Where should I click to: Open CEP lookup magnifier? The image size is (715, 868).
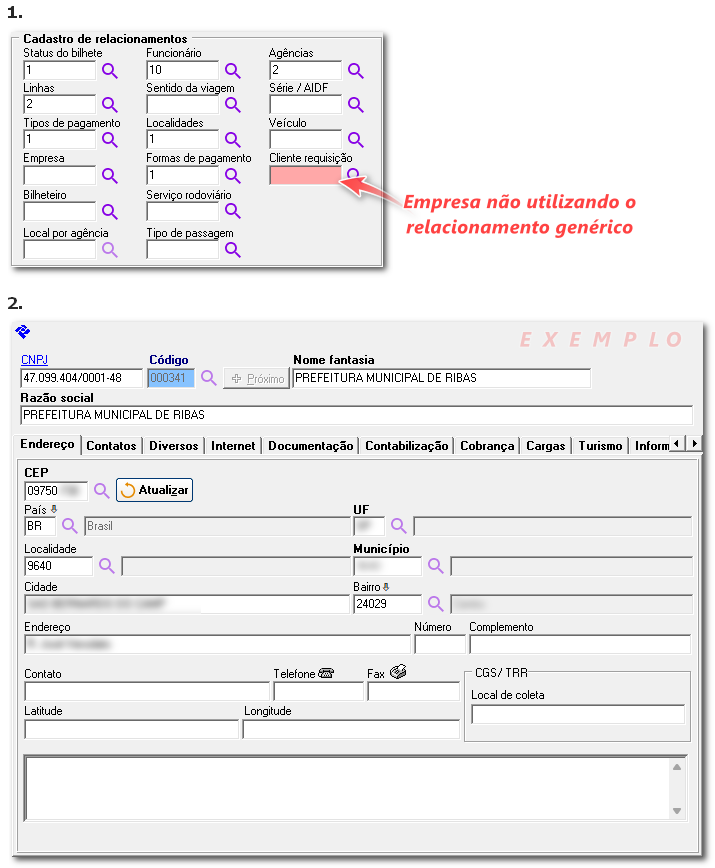click(x=101, y=490)
